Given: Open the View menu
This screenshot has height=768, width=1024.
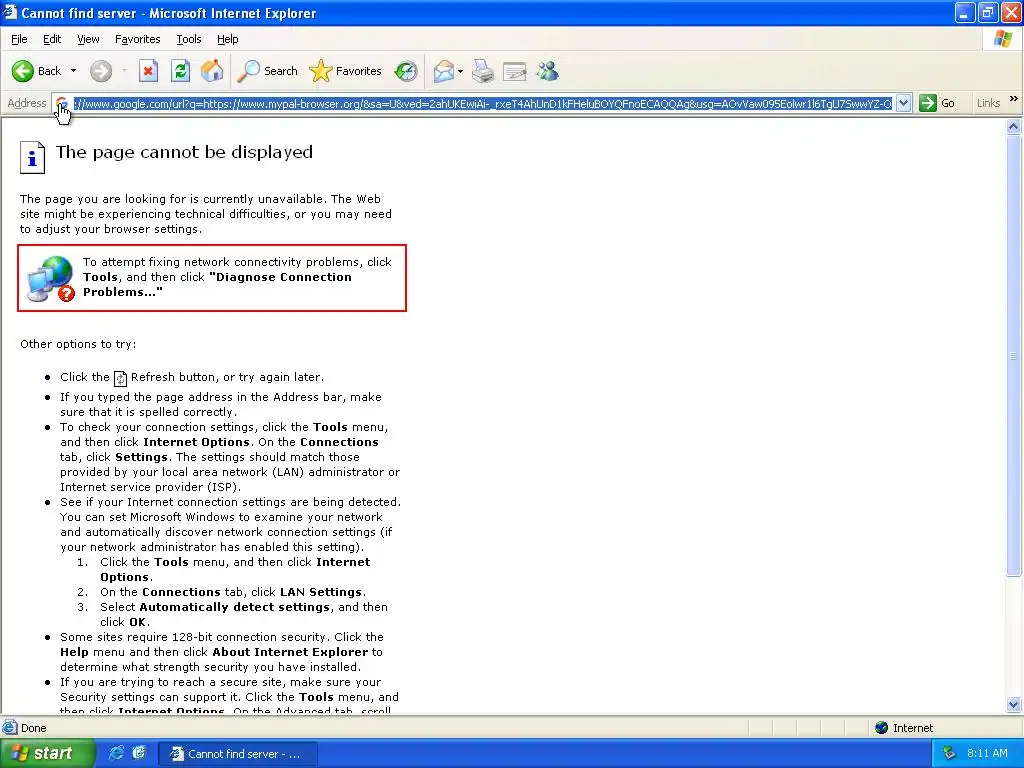Looking at the screenshot, I should coord(88,39).
